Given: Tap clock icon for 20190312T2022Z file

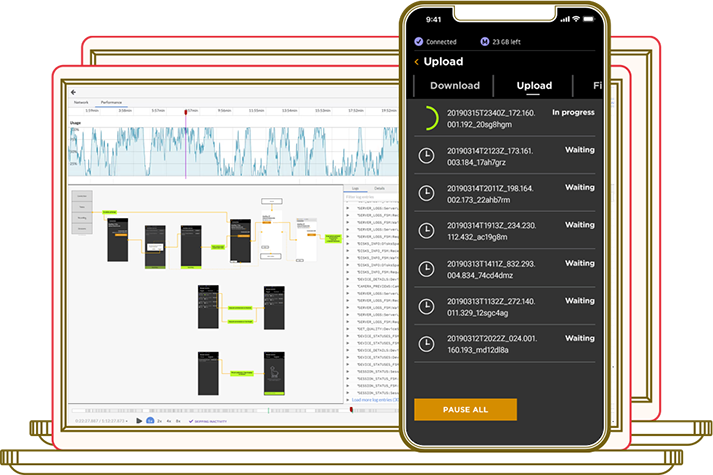Looking at the screenshot, I should (x=426, y=344).
